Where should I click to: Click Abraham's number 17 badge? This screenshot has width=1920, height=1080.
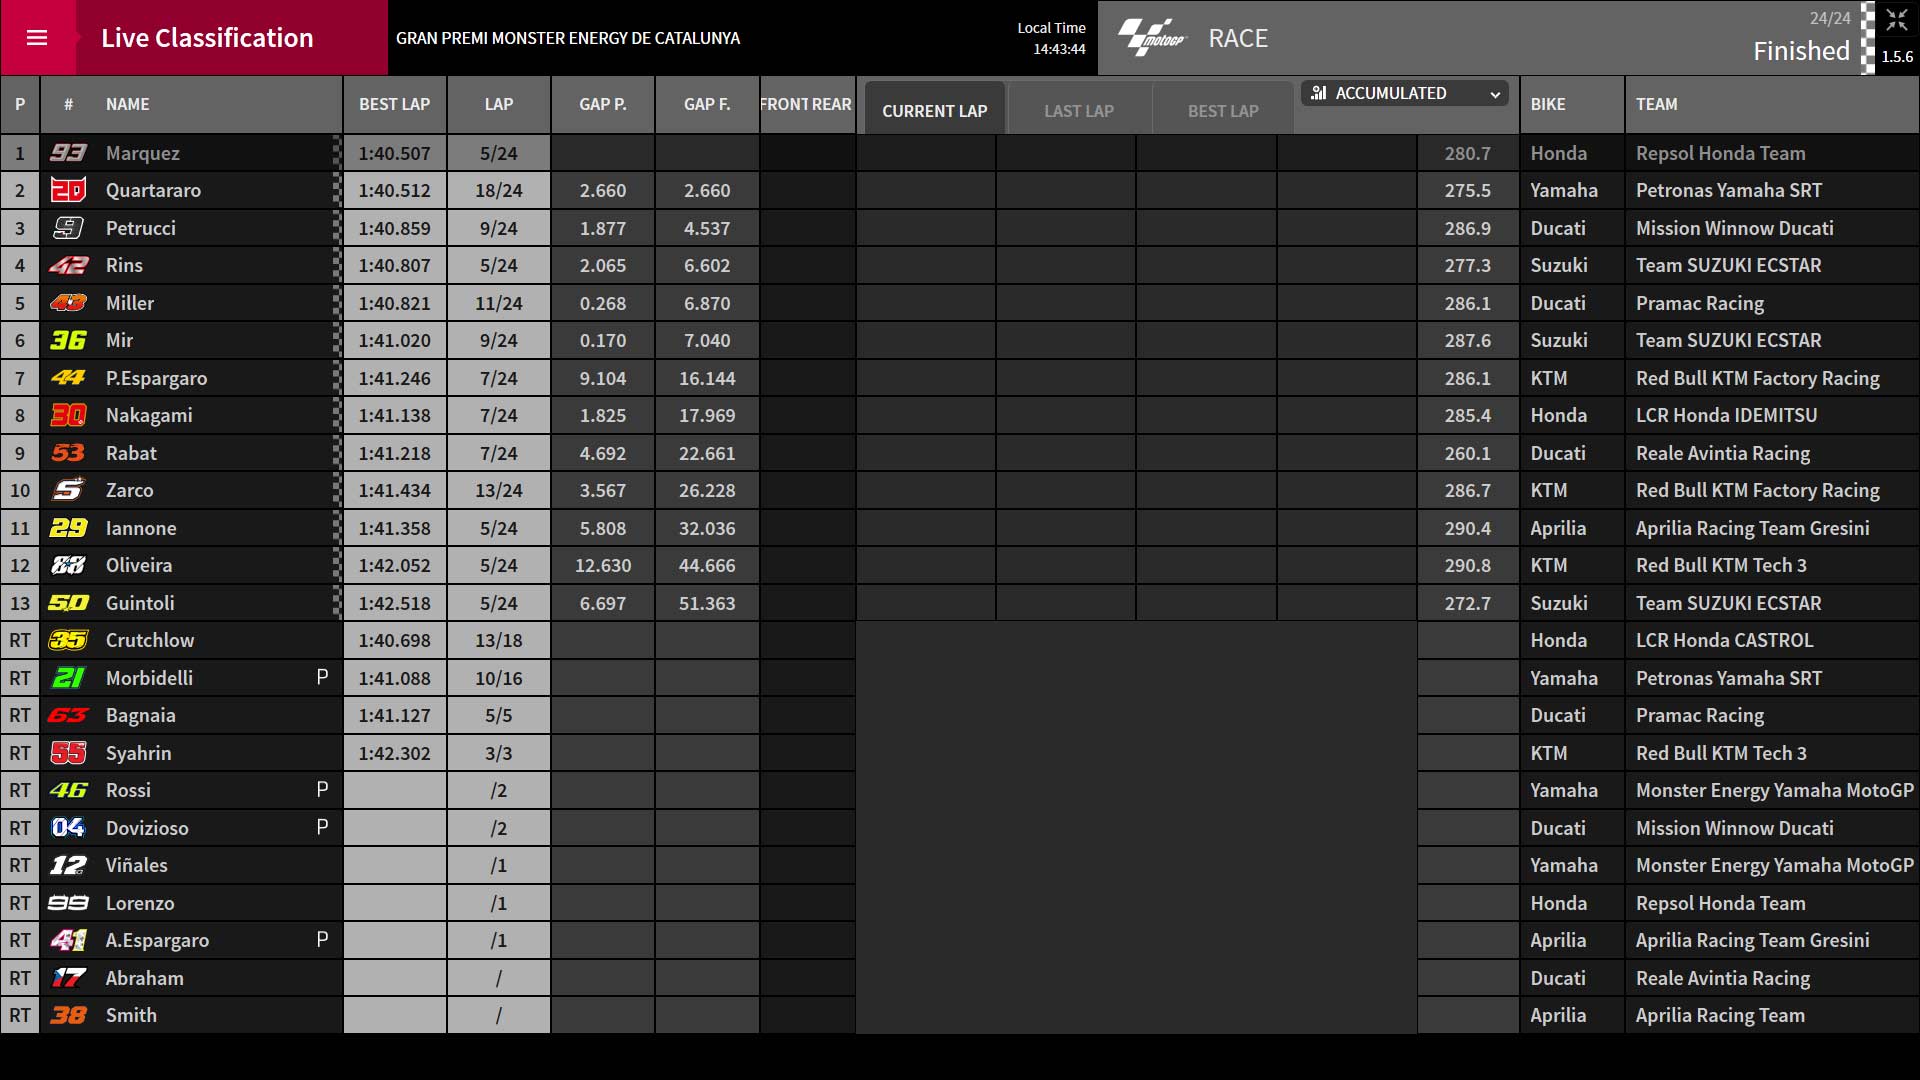click(x=68, y=978)
